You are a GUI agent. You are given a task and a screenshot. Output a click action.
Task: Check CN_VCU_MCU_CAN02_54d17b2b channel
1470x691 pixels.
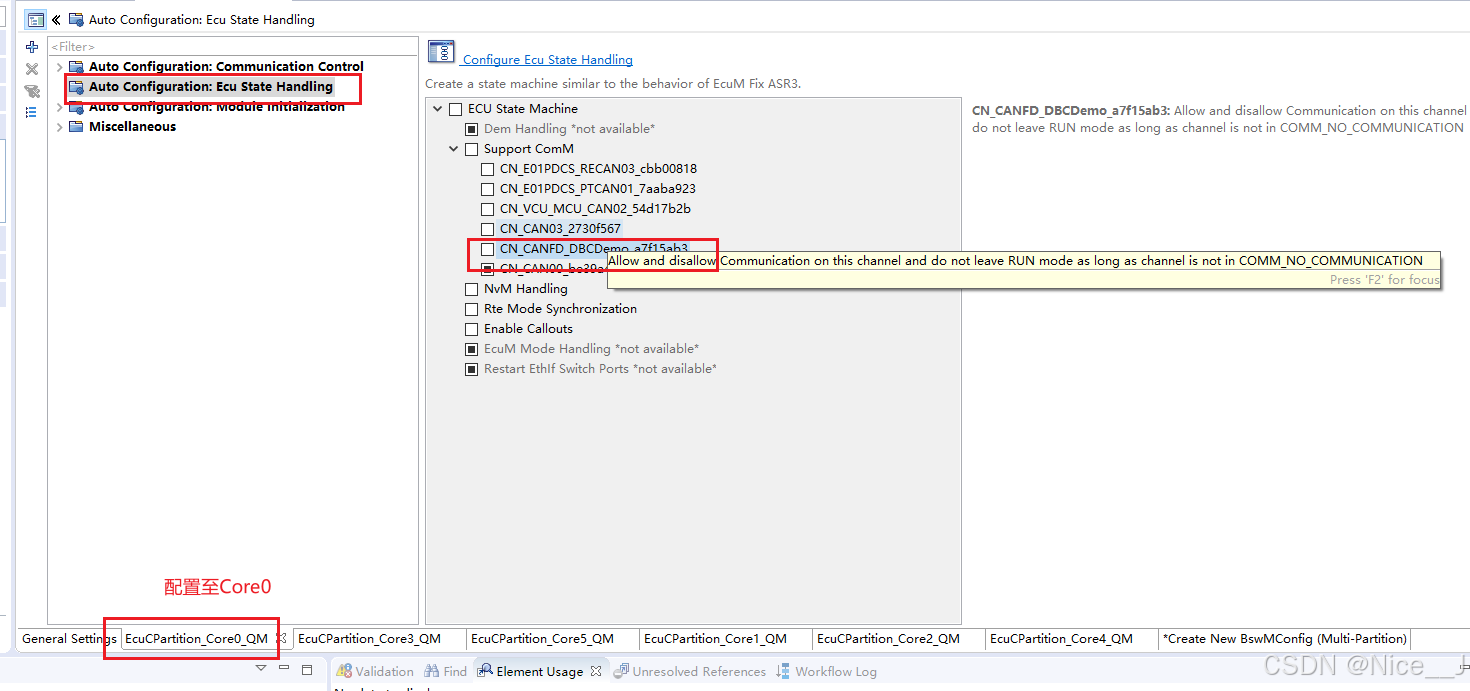tap(487, 209)
